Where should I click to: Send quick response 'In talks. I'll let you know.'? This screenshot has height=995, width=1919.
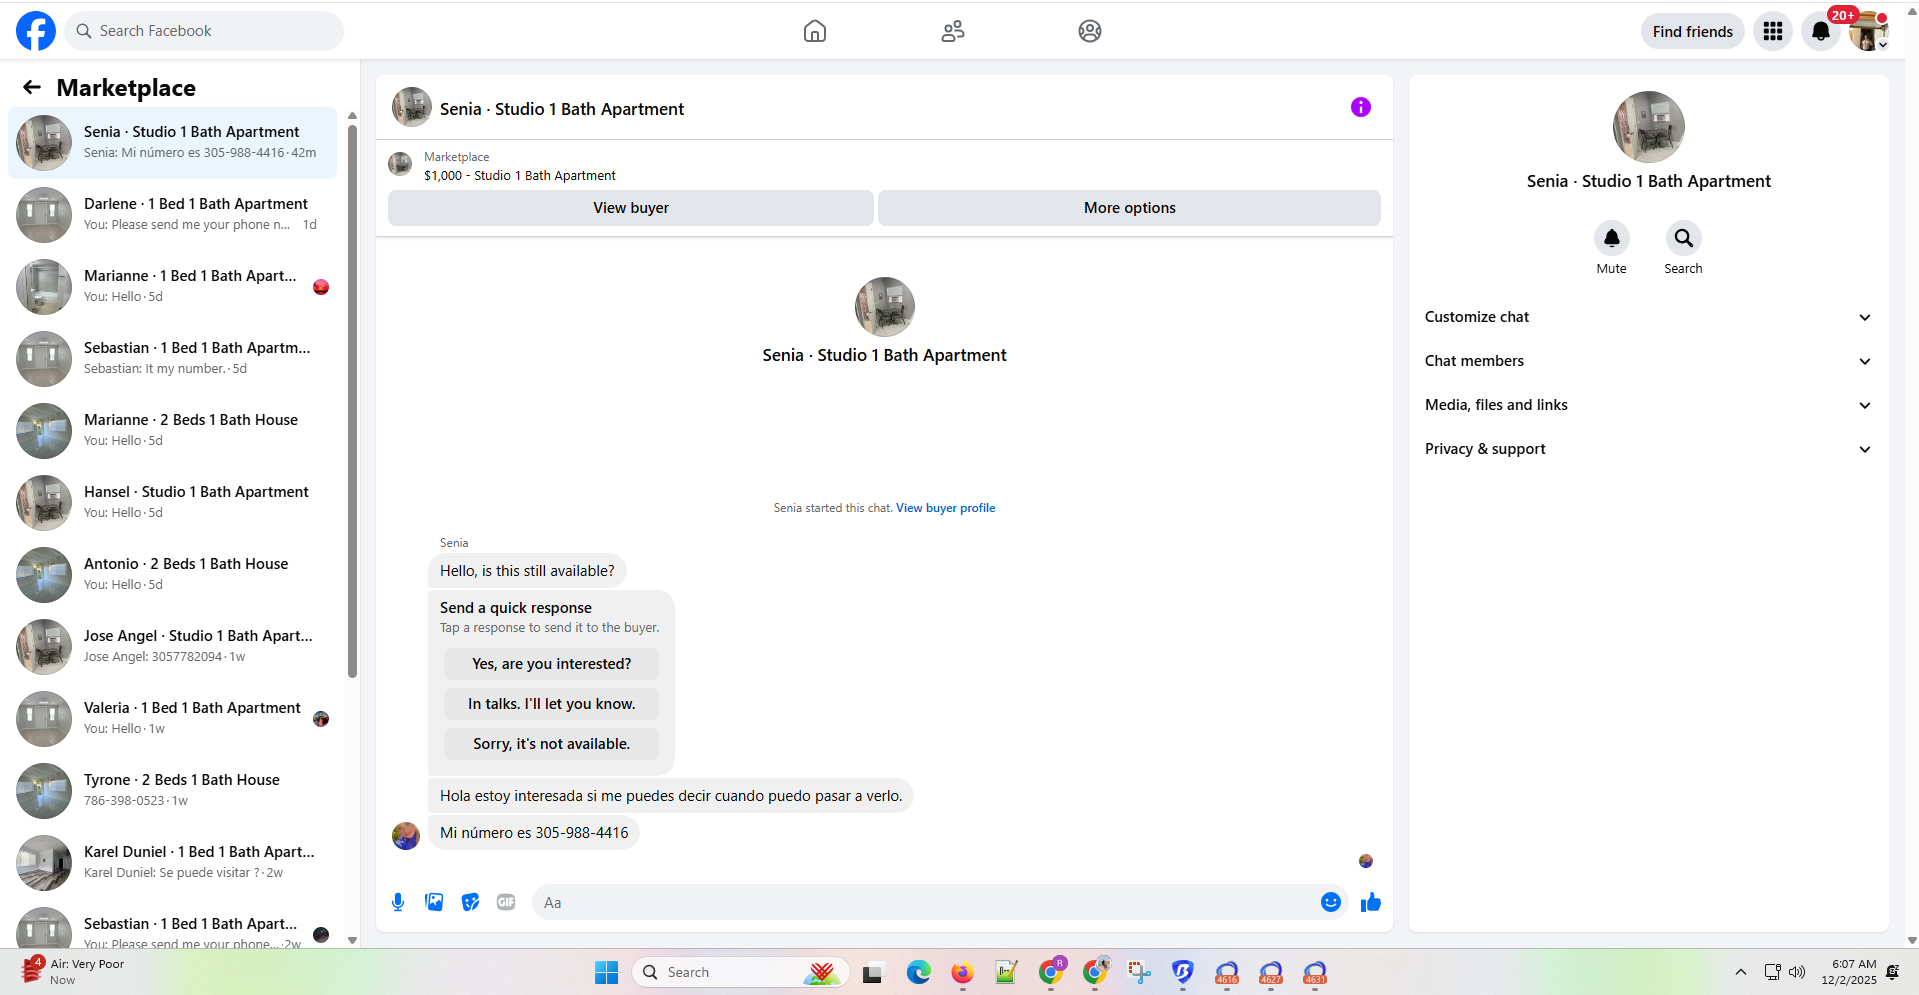[551, 704]
